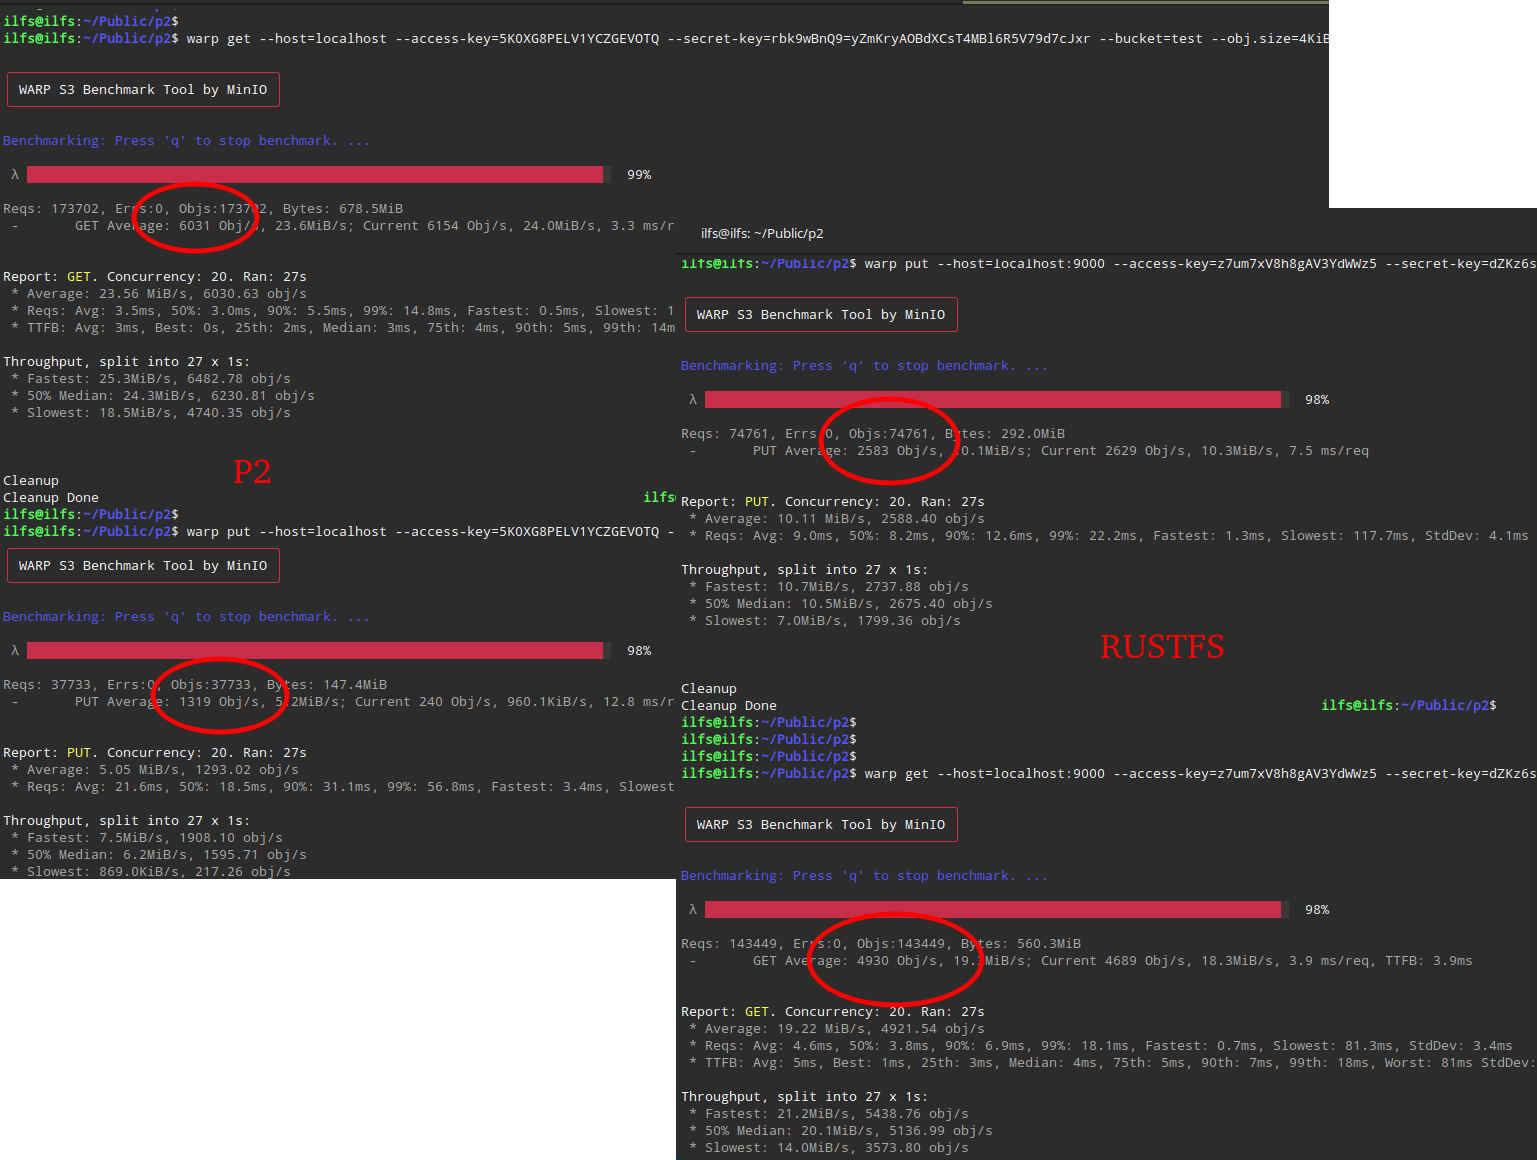This screenshot has width=1537, height=1160.
Task: Click the lambda symbol in the RUSTFS PUT benchmark
Action: click(692, 399)
